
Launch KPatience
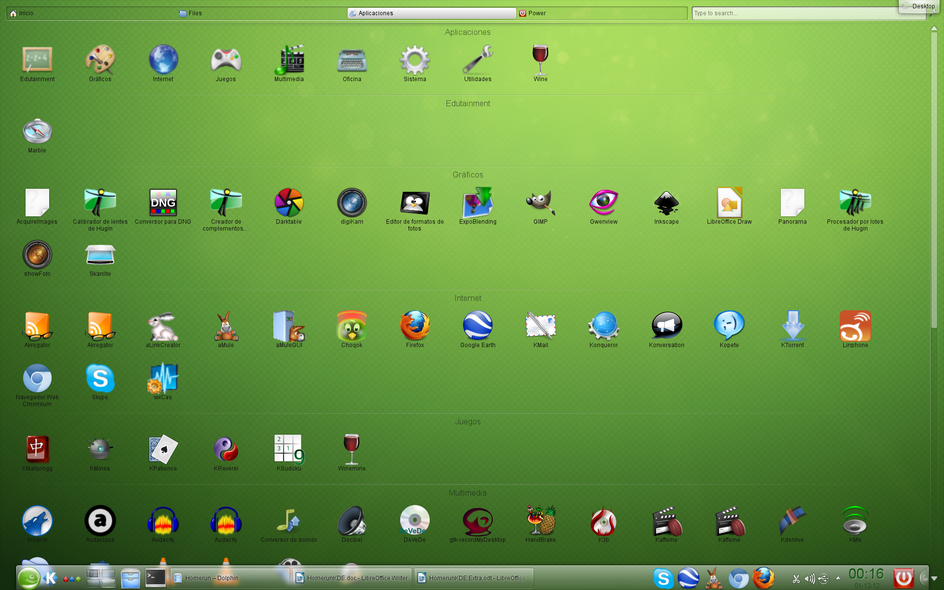(x=163, y=453)
